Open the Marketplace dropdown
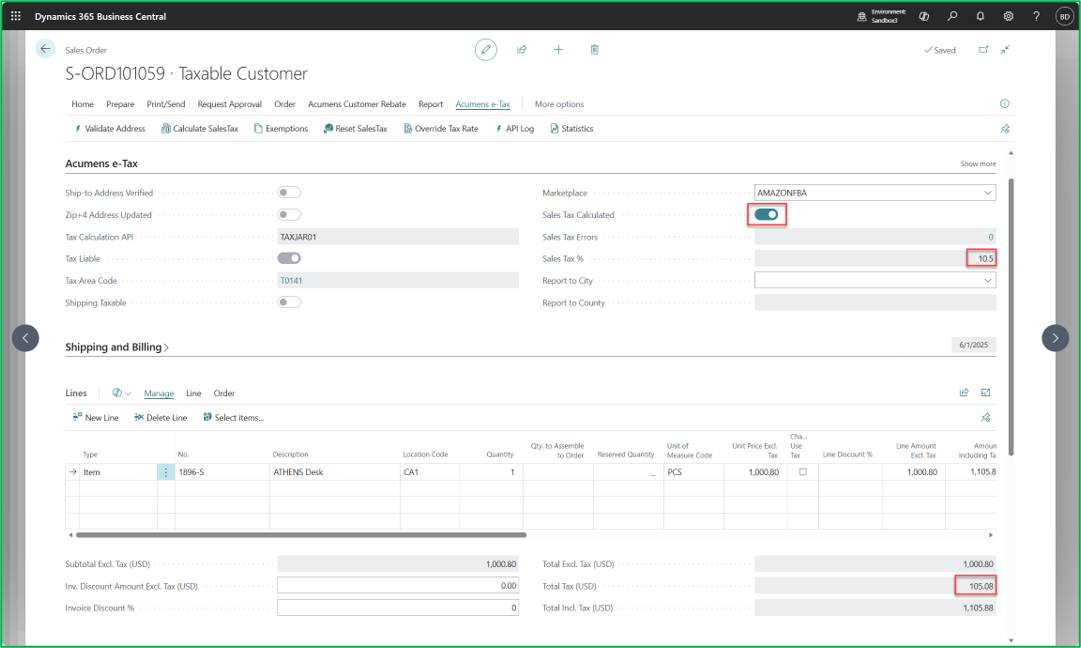This screenshot has width=1081, height=648. [x=988, y=193]
